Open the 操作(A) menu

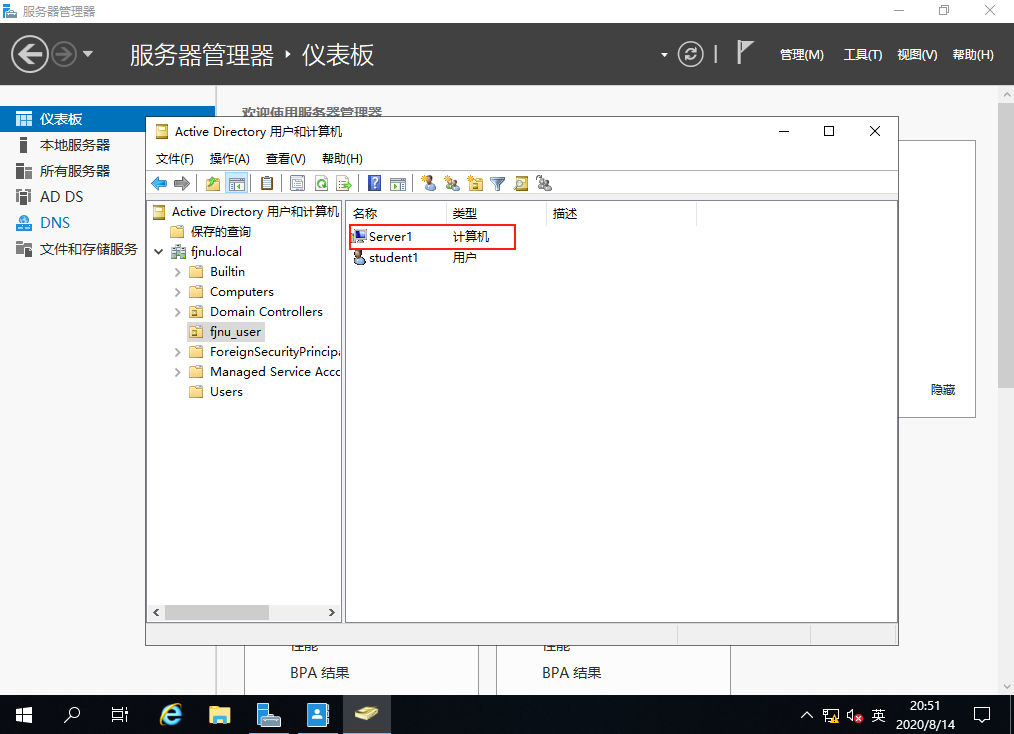click(230, 158)
